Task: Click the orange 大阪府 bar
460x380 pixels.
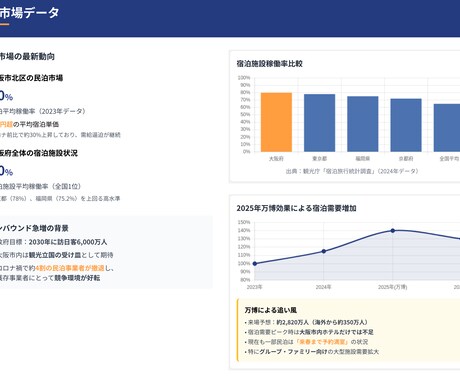Action: click(x=276, y=122)
